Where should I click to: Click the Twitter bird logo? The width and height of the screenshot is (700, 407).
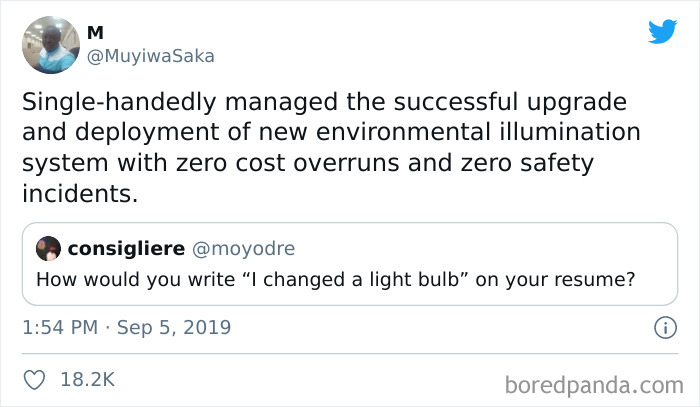(x=662, y=31)
